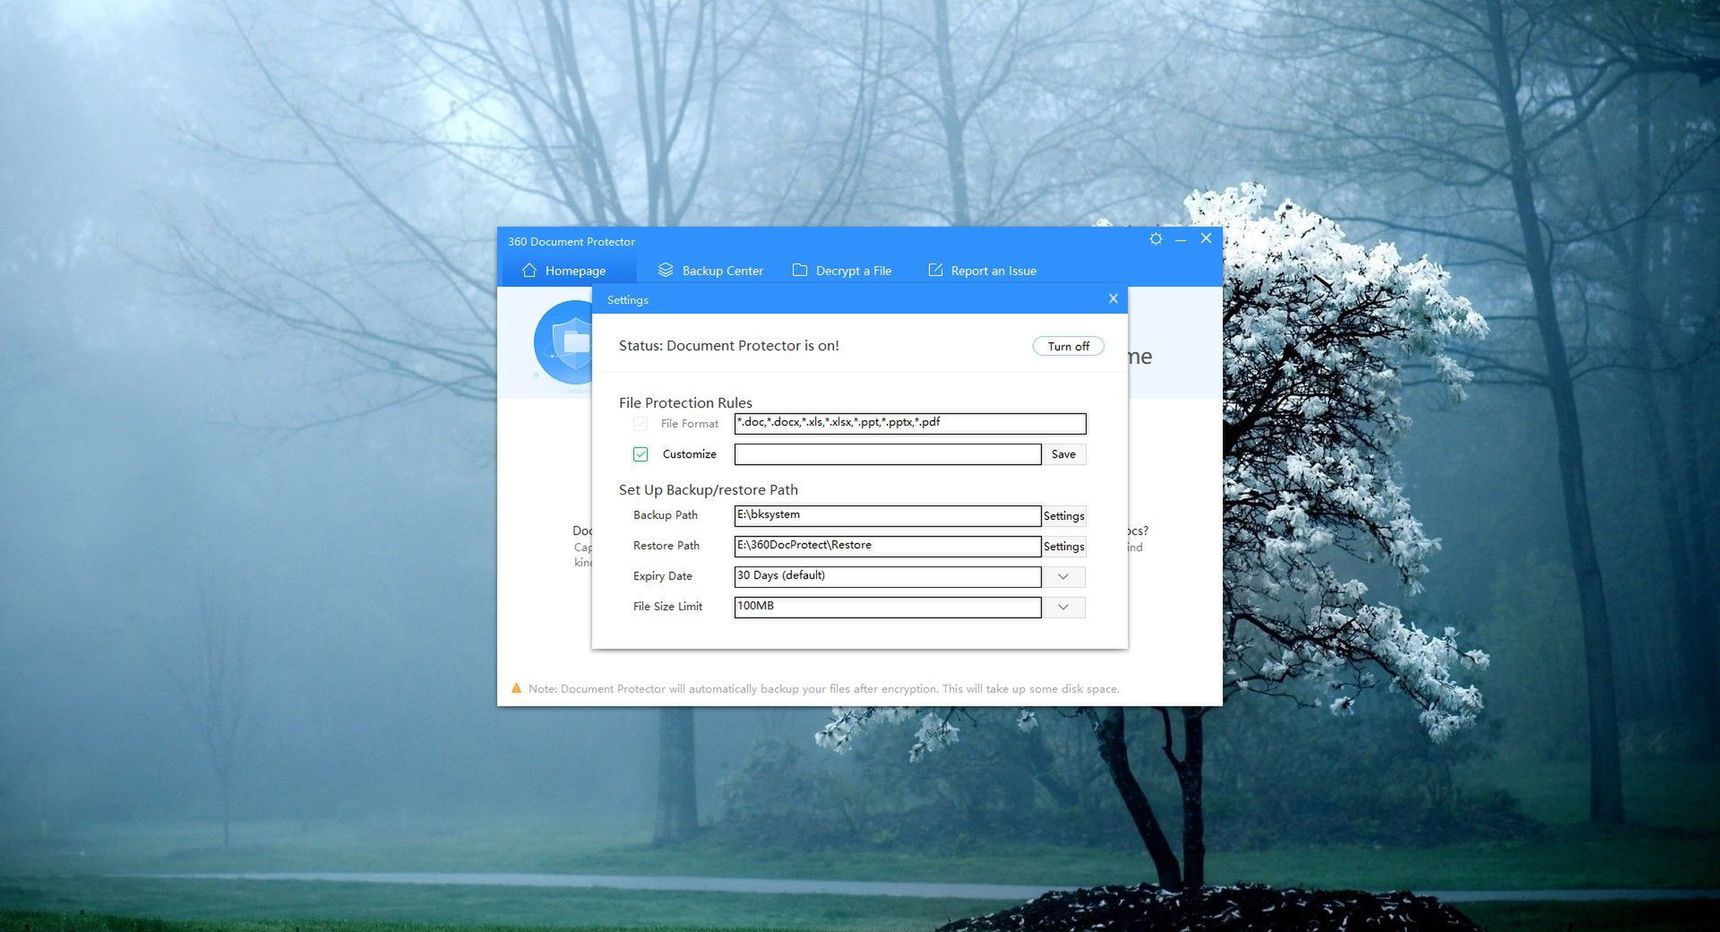Click the 30 Days (default) field

tap(888, 577)
